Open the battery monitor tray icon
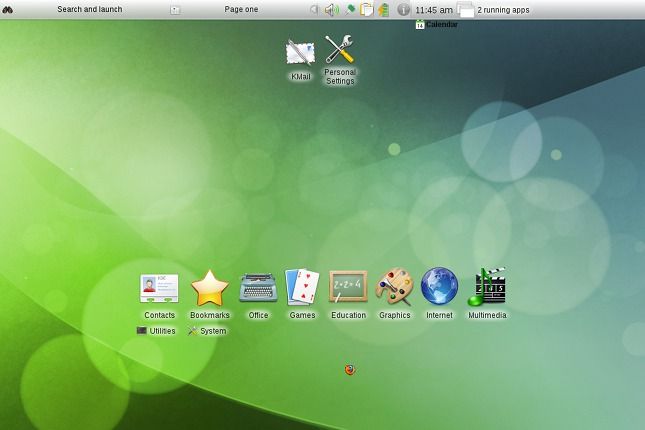Image resolution: width=645 pixels, height=430 pixels. tap(383, 9)
